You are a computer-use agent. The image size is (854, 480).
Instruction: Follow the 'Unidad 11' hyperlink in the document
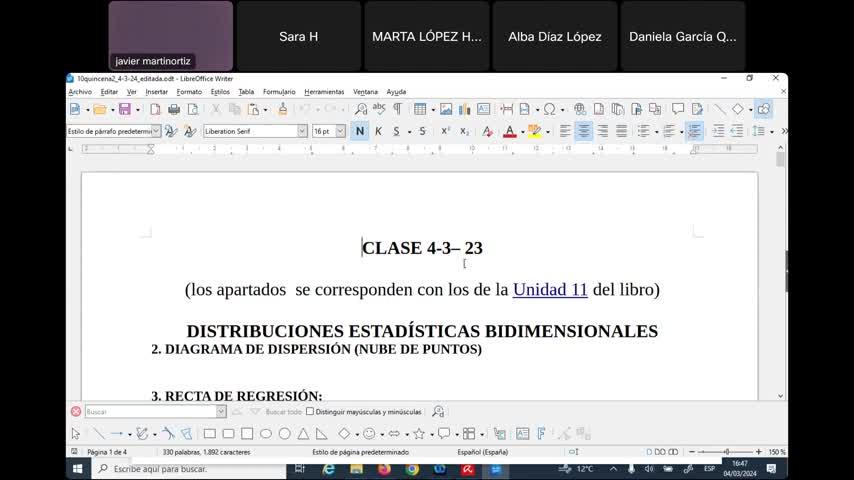[x=549, y=290]
